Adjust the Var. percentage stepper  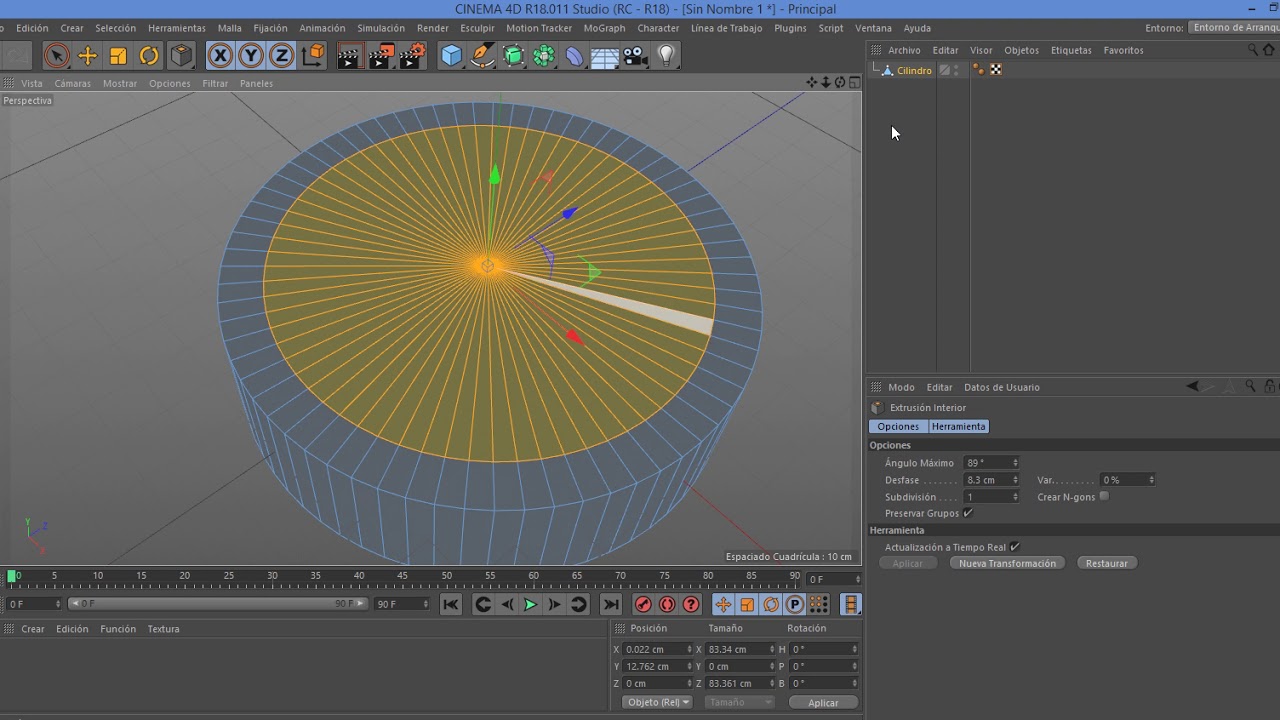click(1151, 480)
